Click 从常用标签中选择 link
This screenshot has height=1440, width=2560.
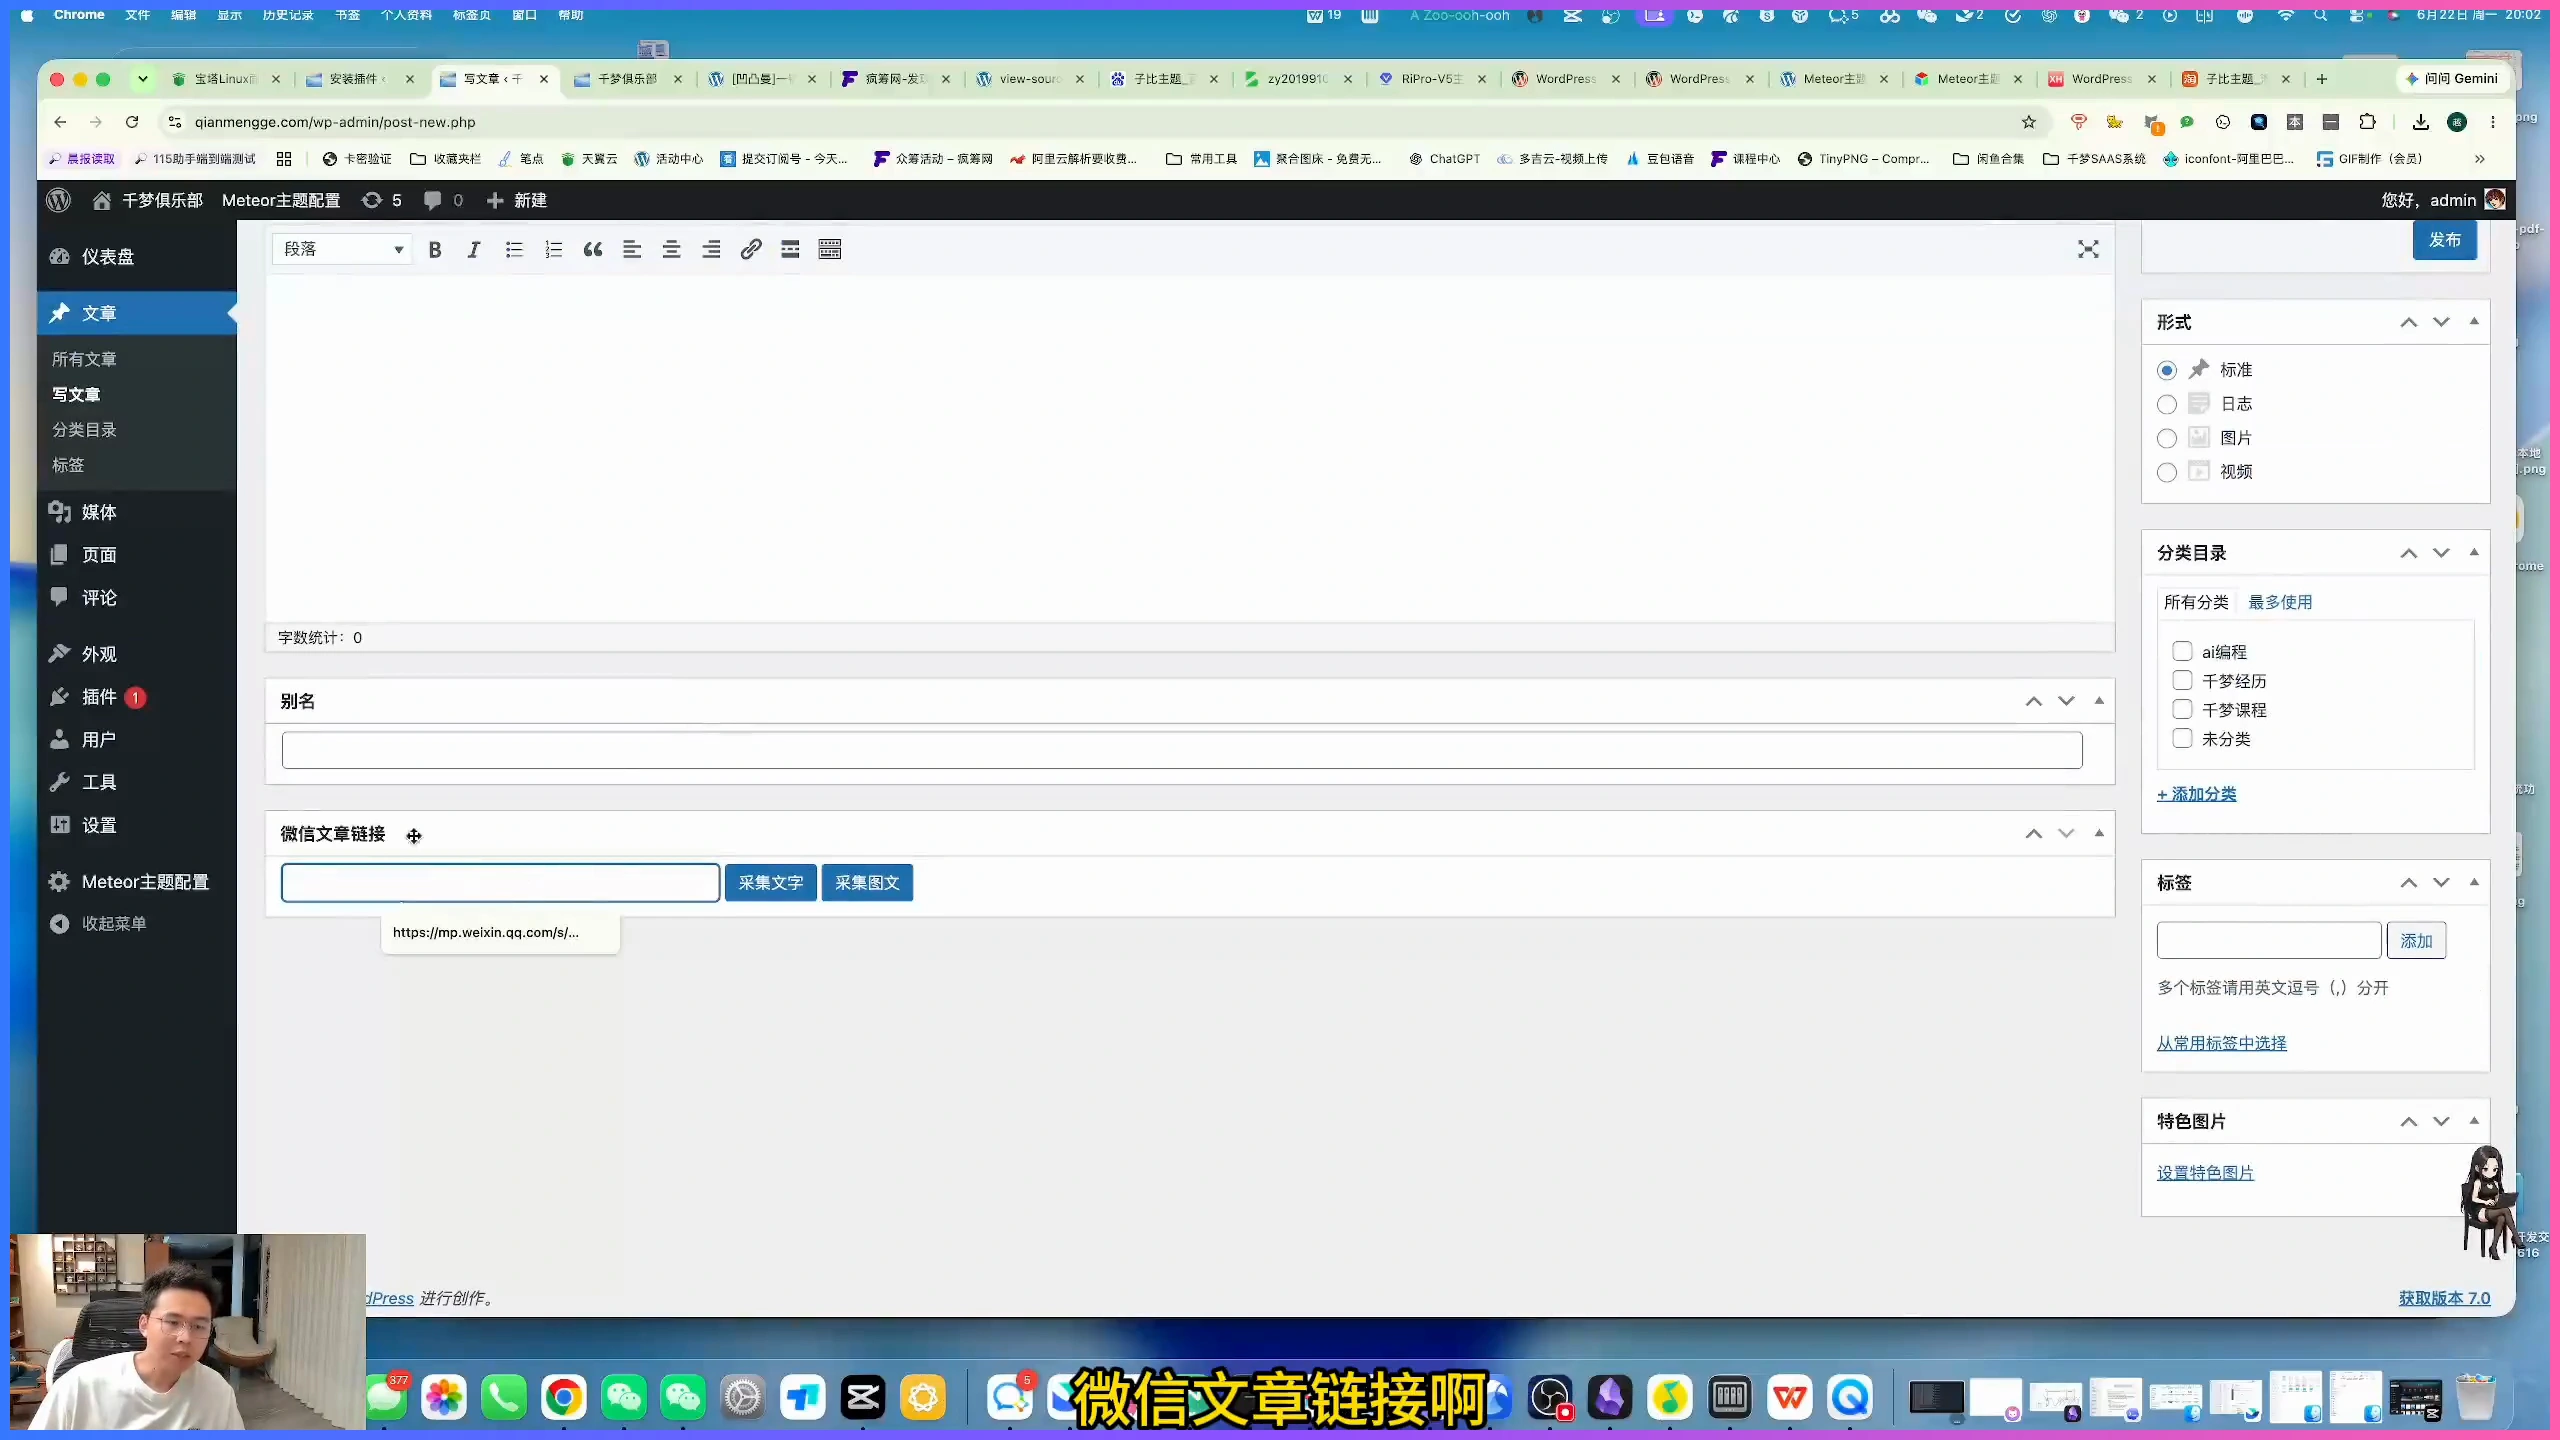tap(2221, 1043)
